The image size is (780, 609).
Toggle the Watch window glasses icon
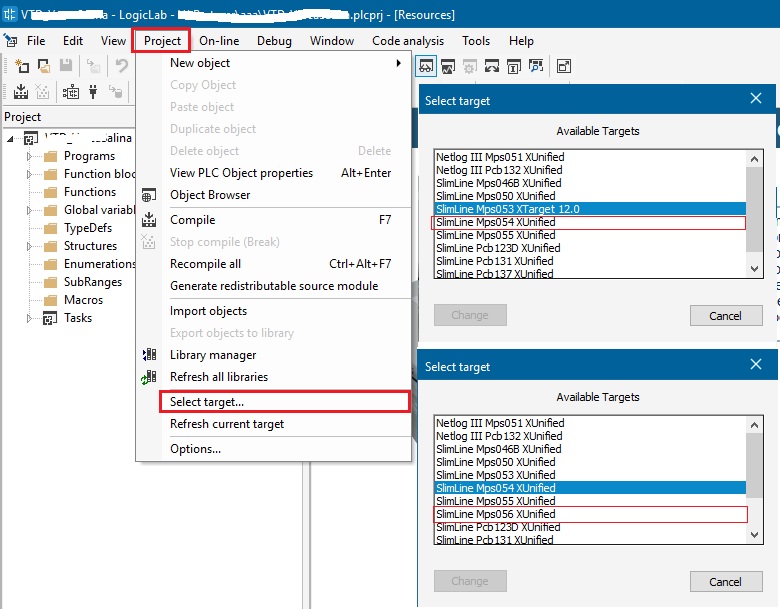pyautogui.click(x=426, y=66)
